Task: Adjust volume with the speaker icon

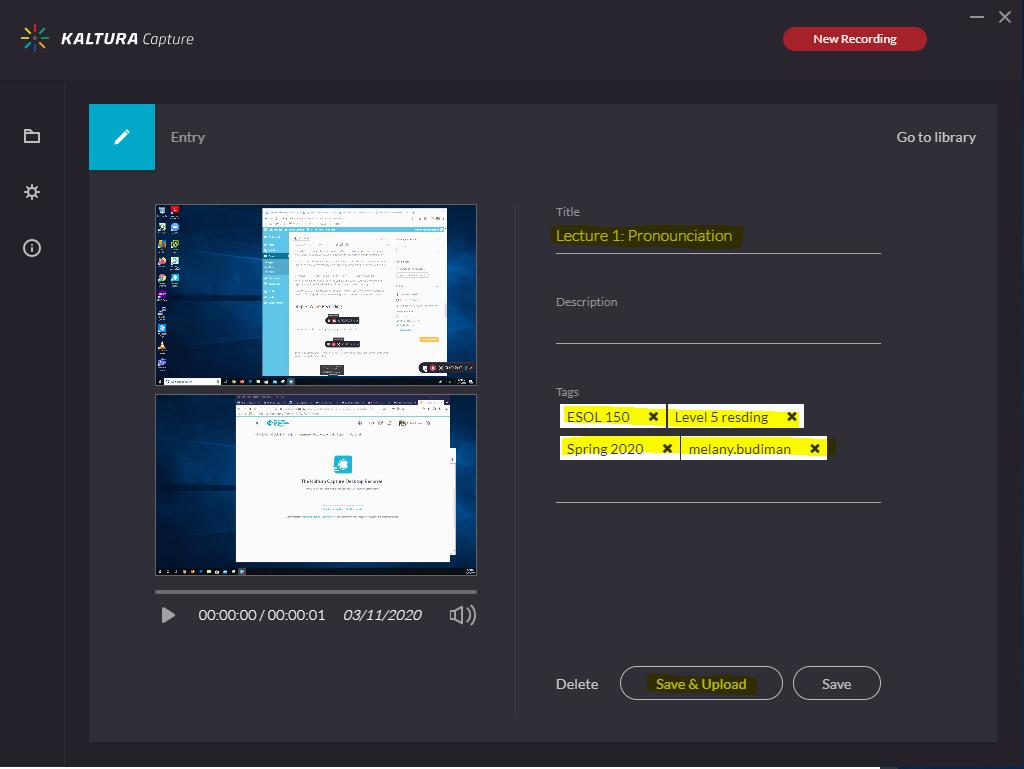Action: tap(462, 614)
